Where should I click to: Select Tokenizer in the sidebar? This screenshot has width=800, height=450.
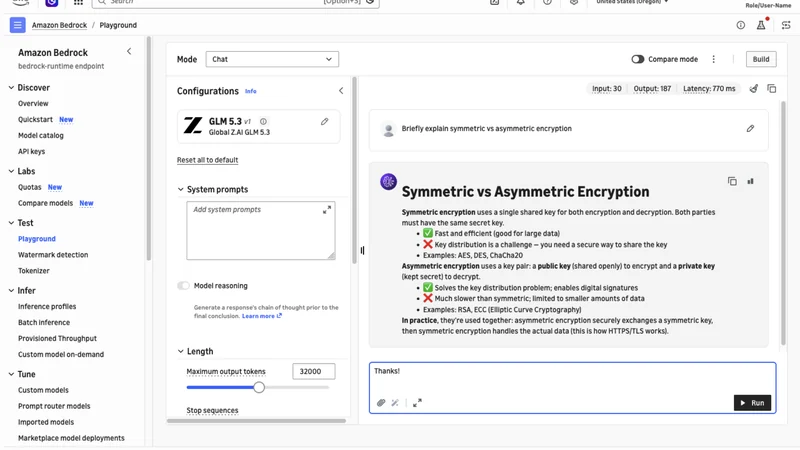tap(34, 271)
